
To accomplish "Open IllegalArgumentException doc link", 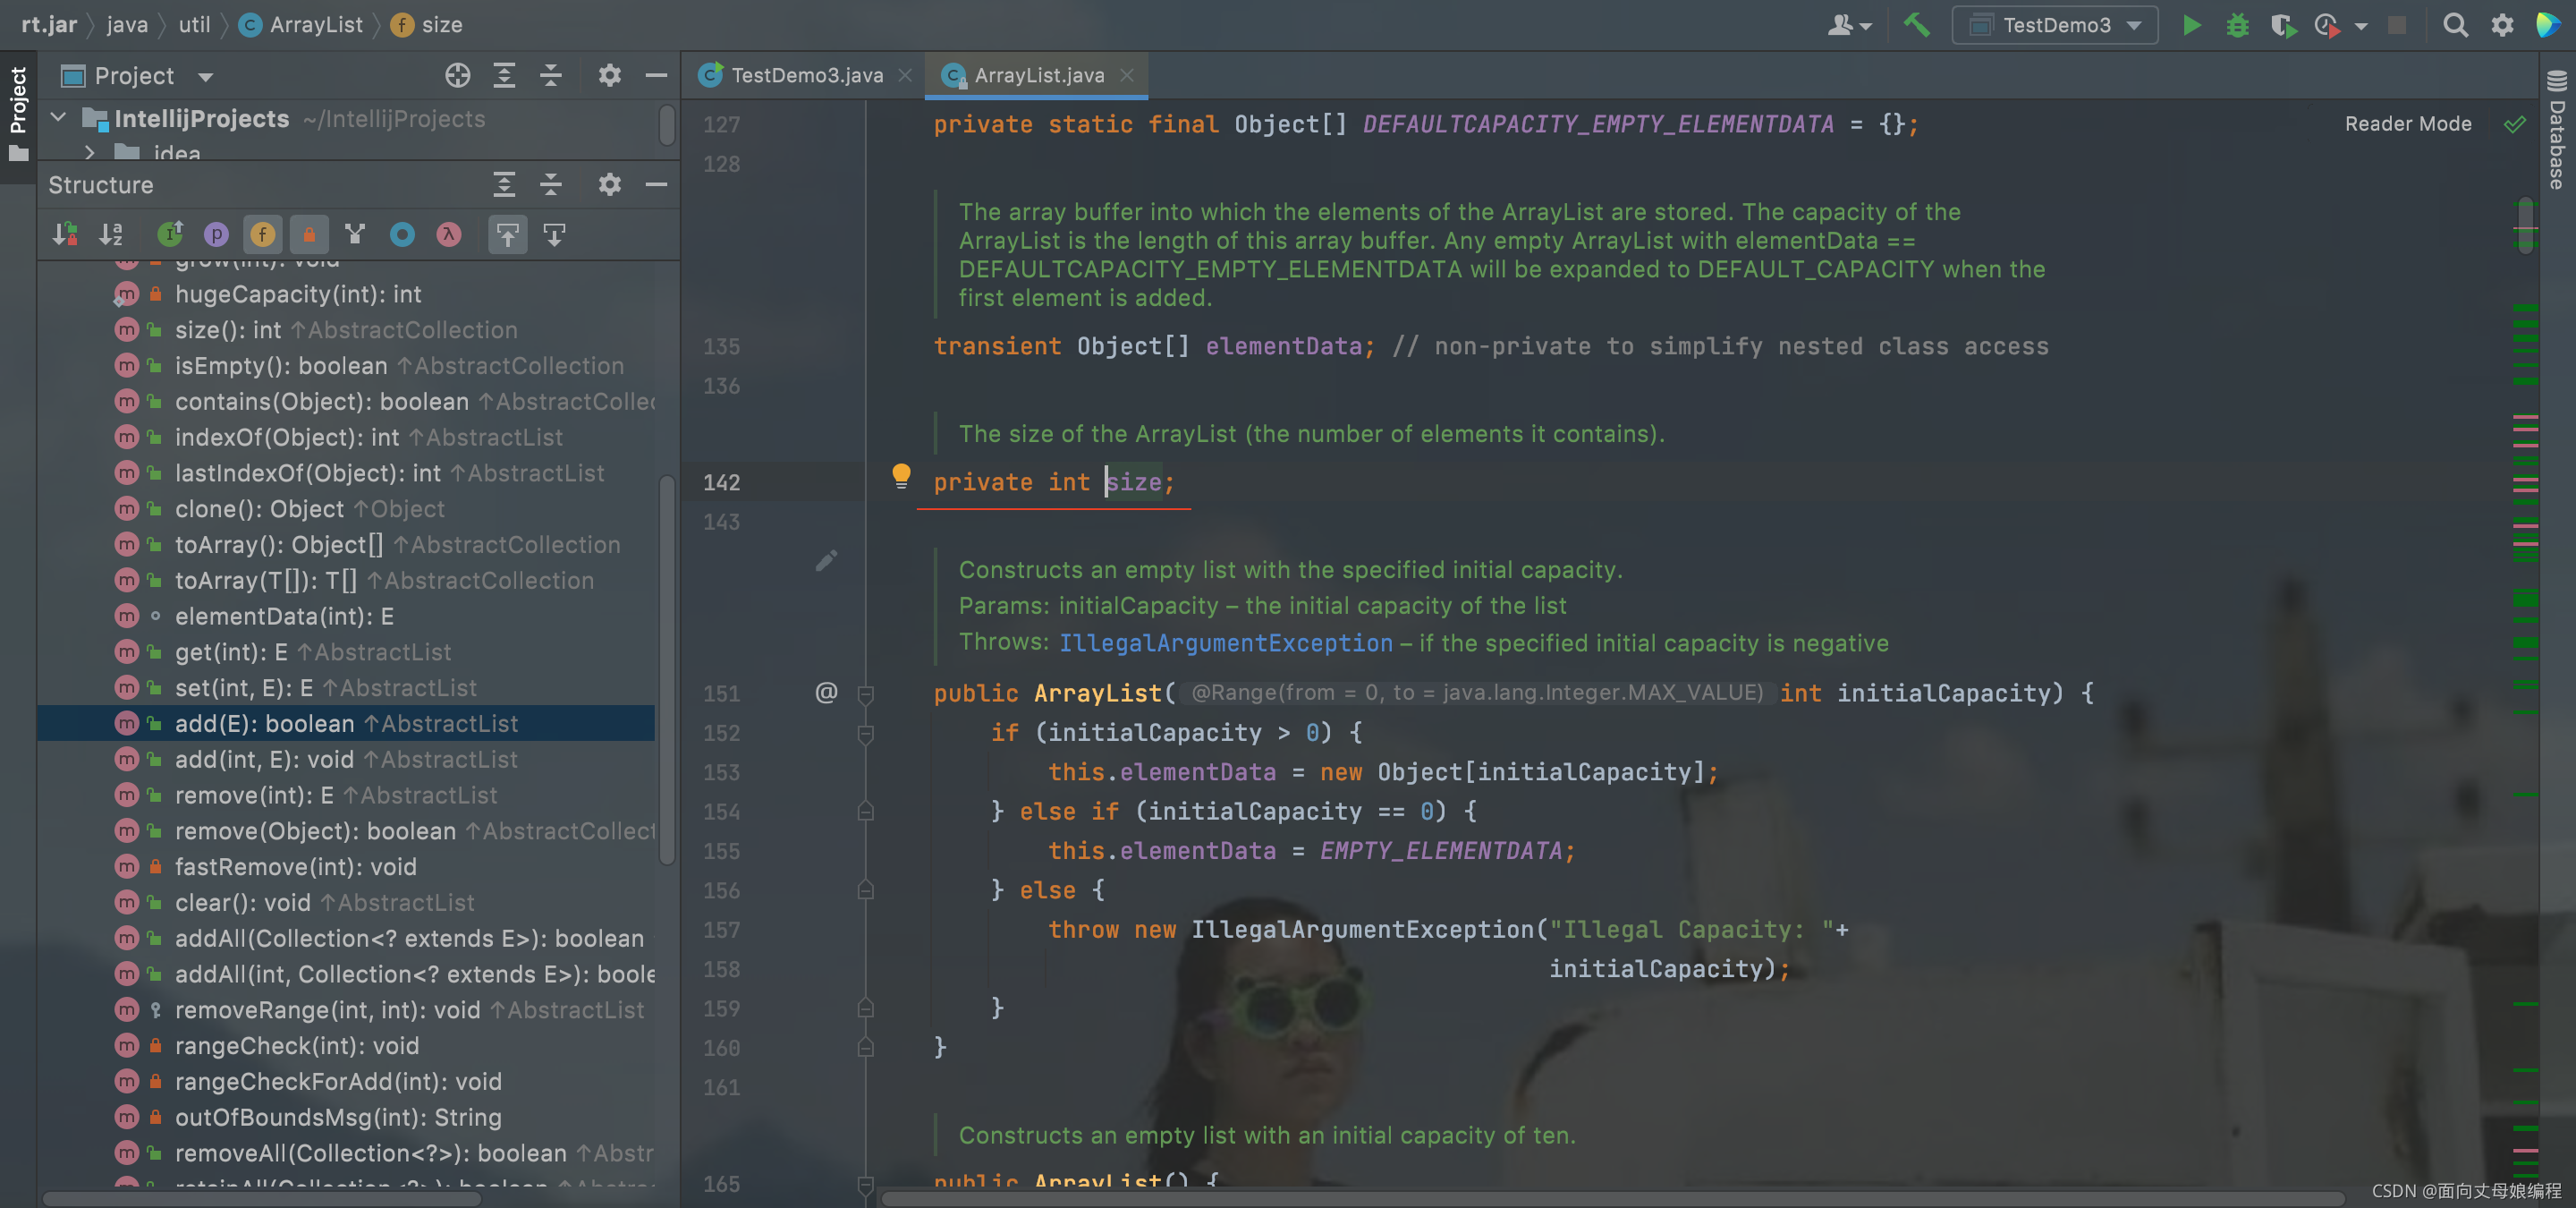I will 1225,643.
